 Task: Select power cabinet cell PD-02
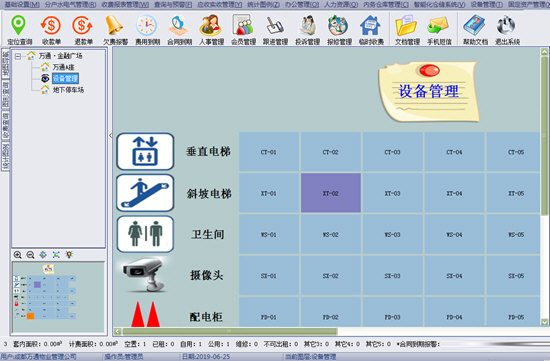331,312
